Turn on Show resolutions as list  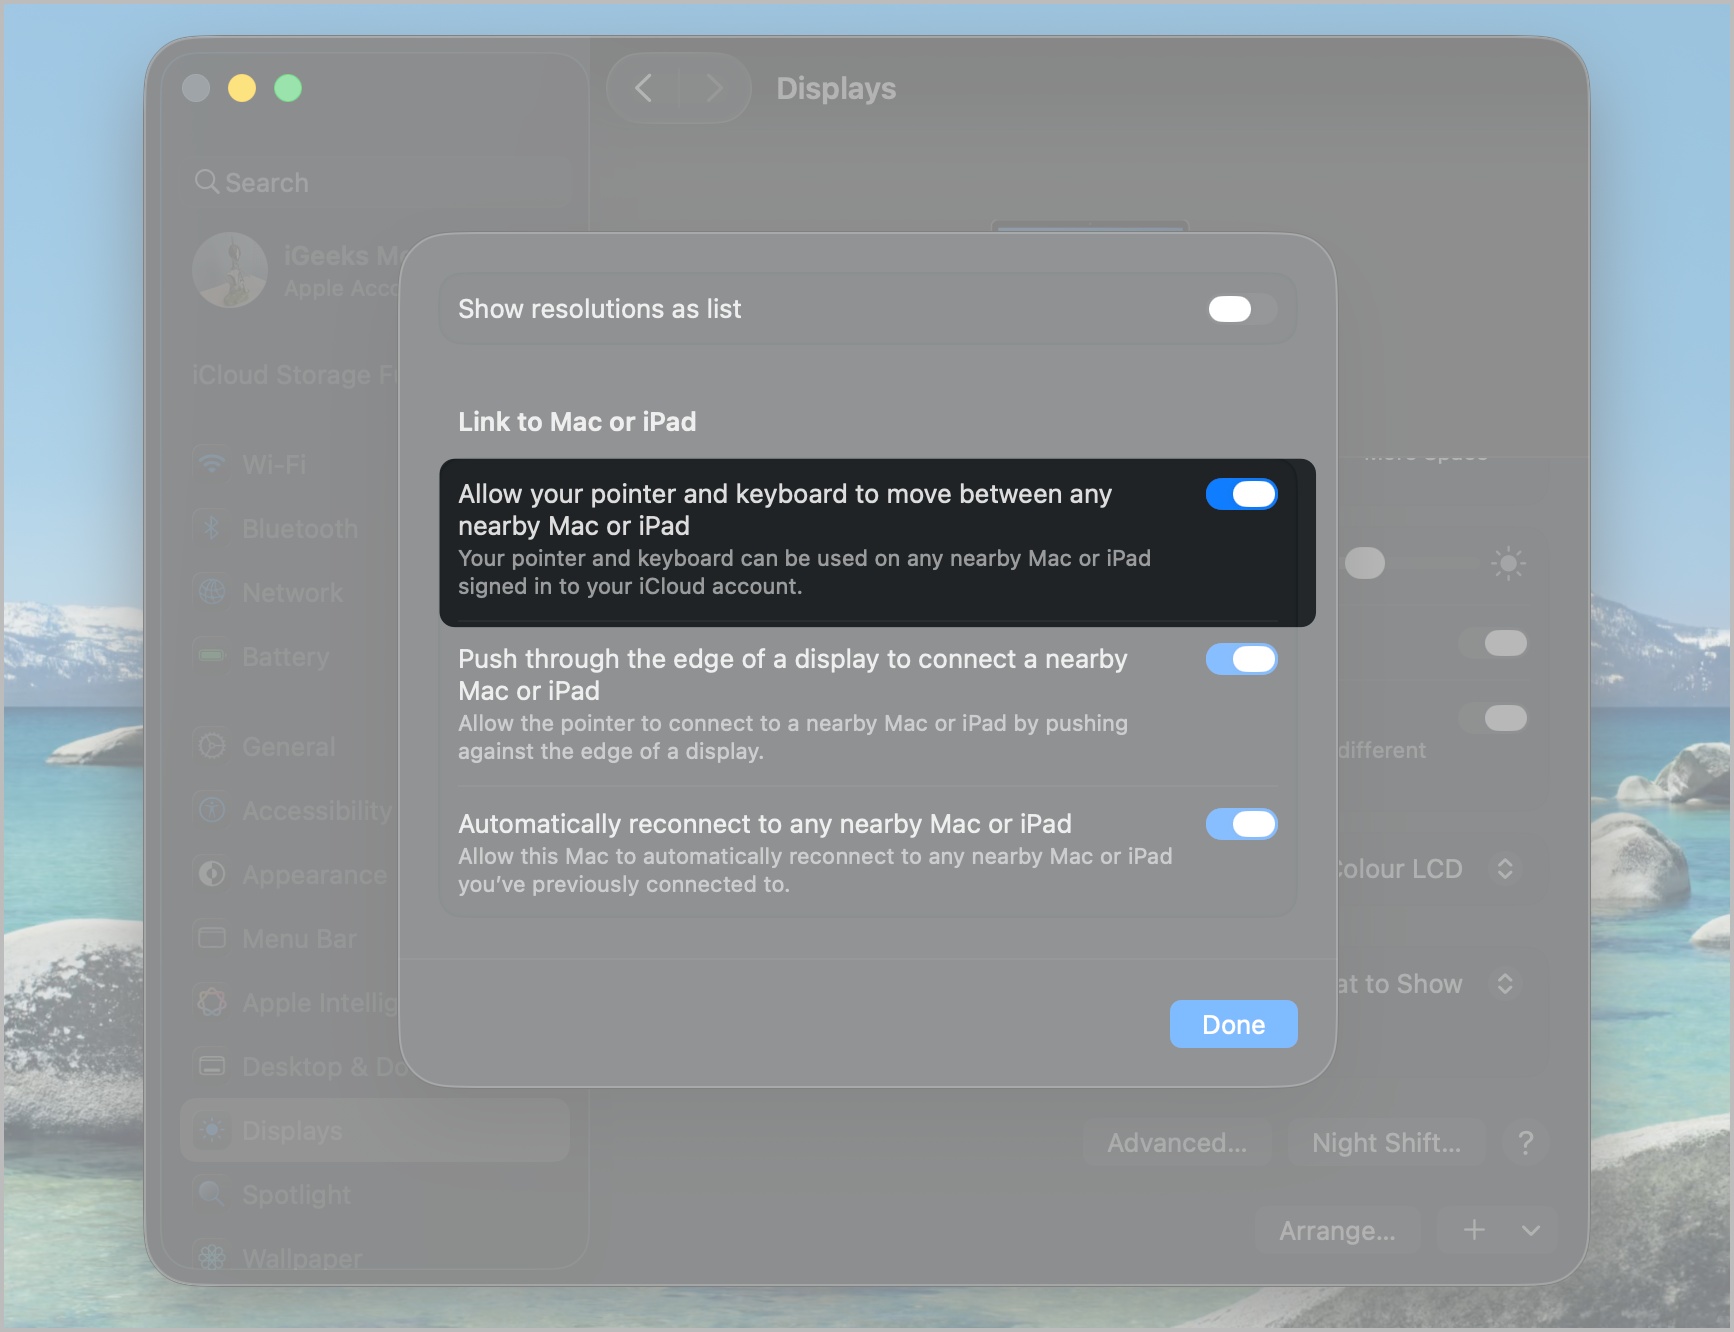pyautogui.click(x=1239, y=309)
